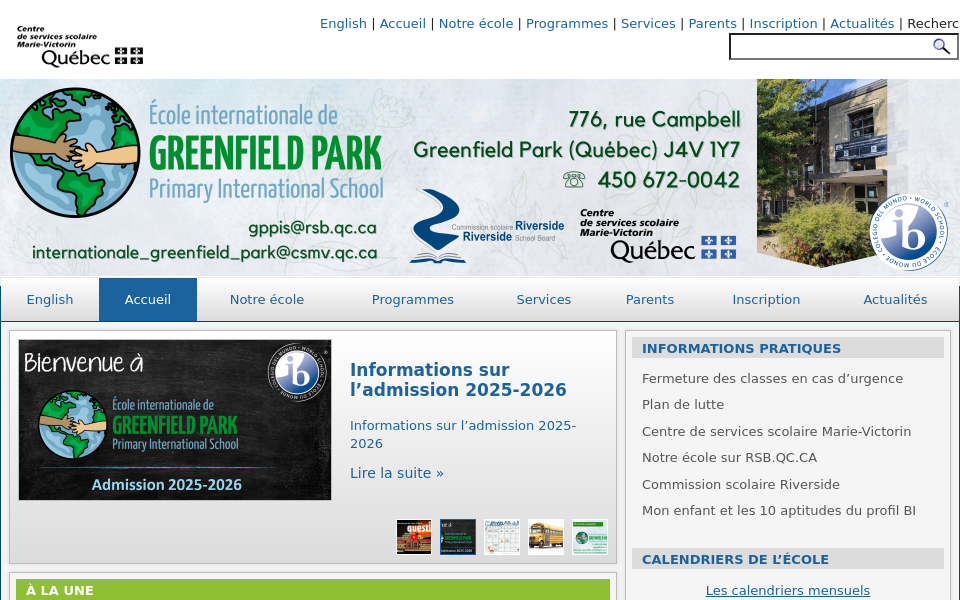Viewport: 960px width, 600px height.
Task: Click the IB World School logo badge
Action: [908, 232]
